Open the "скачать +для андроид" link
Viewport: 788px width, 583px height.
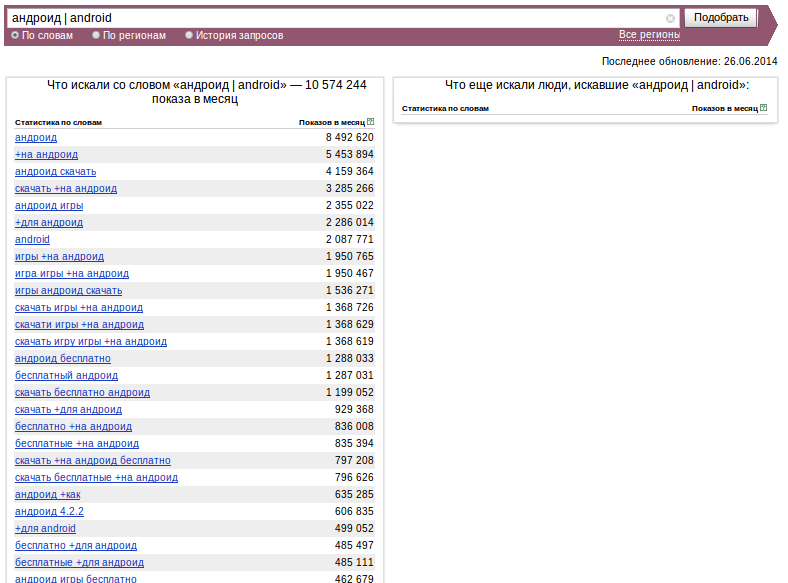[68, 410]
